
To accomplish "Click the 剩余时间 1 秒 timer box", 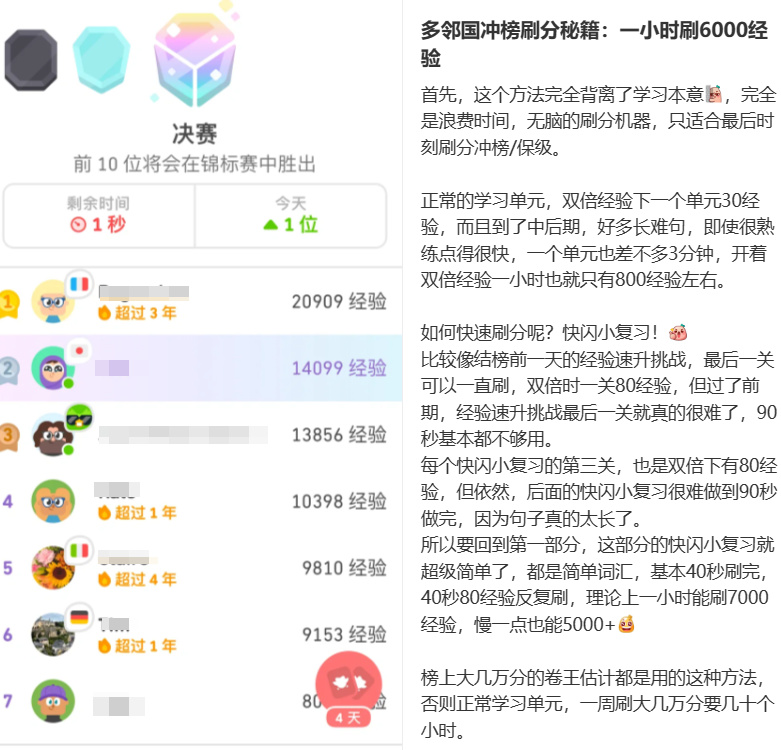I will (x=99, y=215).
